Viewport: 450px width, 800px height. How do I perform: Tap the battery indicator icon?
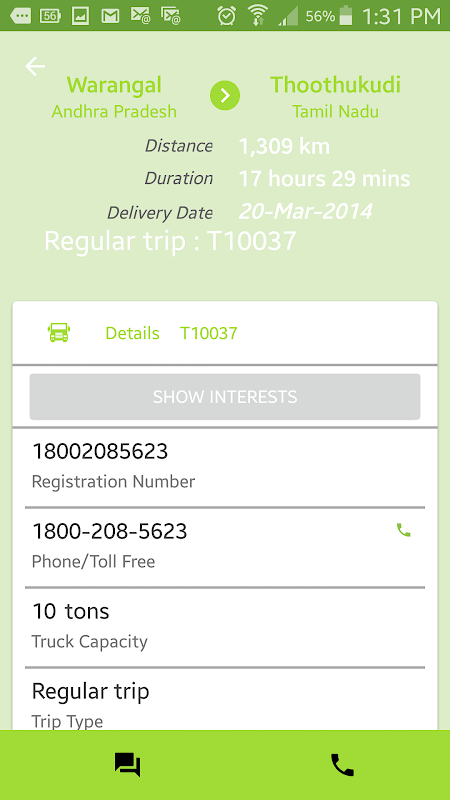[346, 15]
